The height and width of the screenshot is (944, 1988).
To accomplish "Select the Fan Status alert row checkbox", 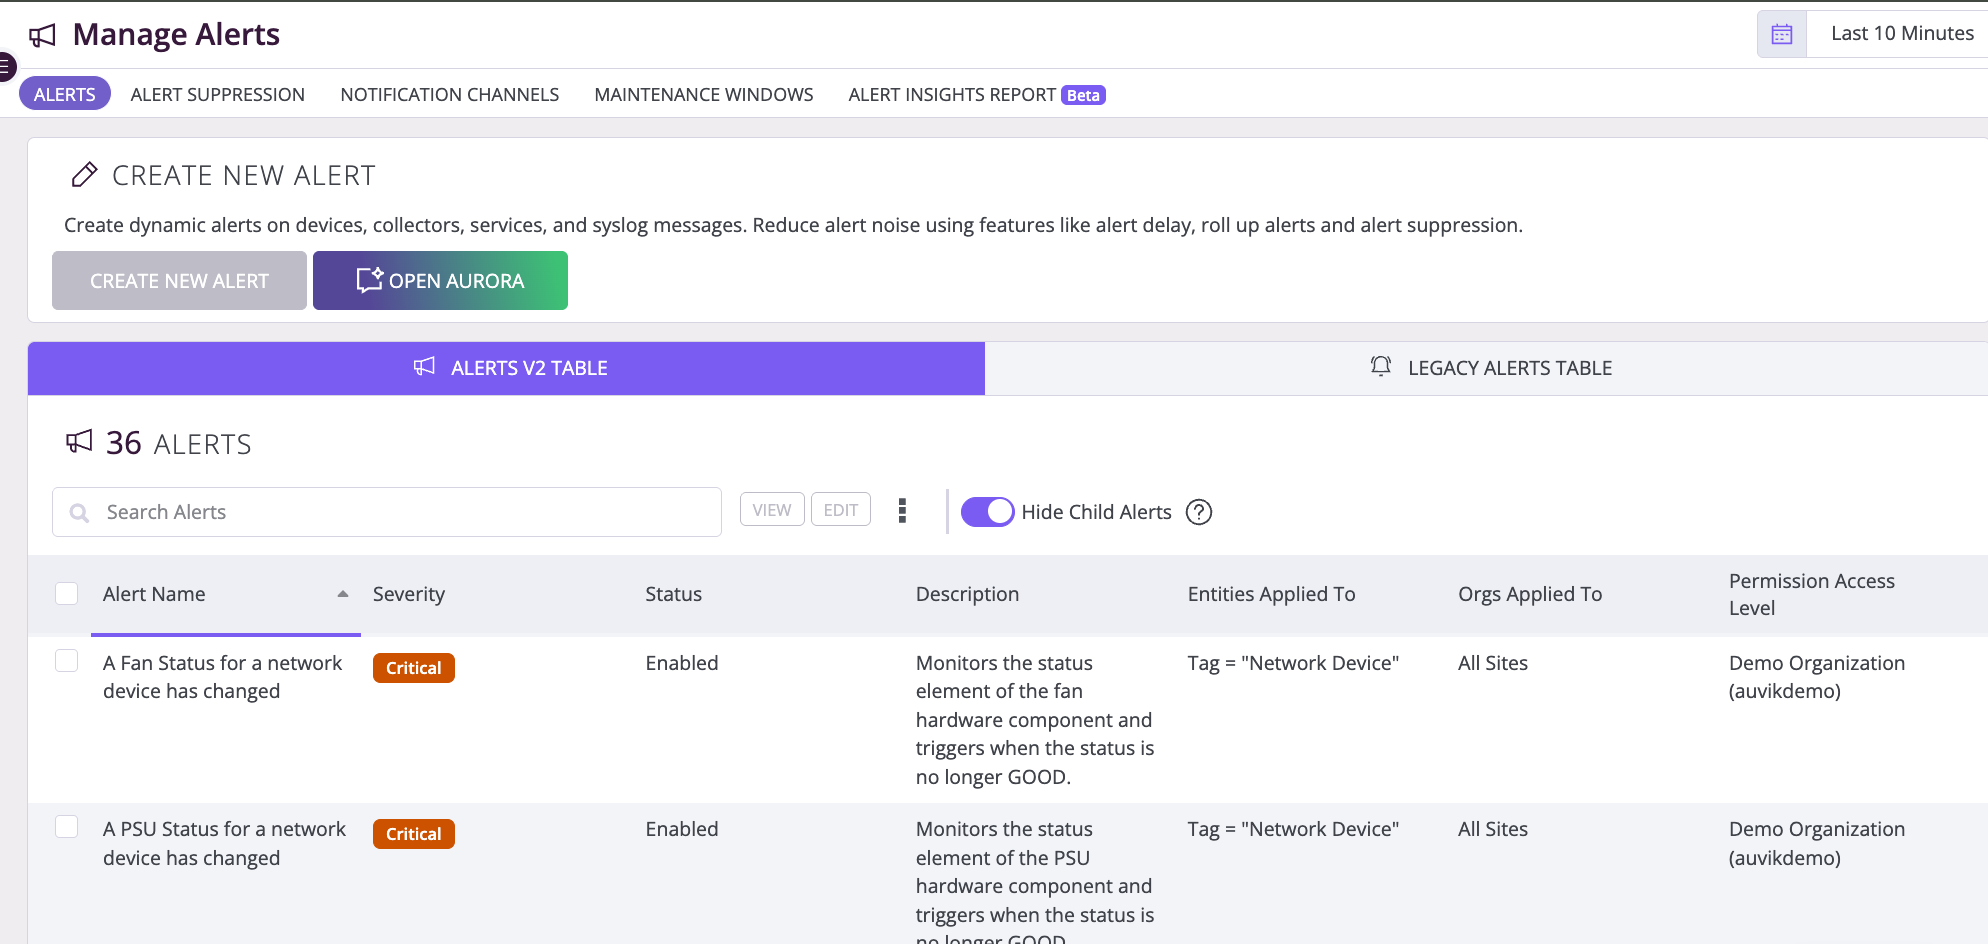I will 67,661.
